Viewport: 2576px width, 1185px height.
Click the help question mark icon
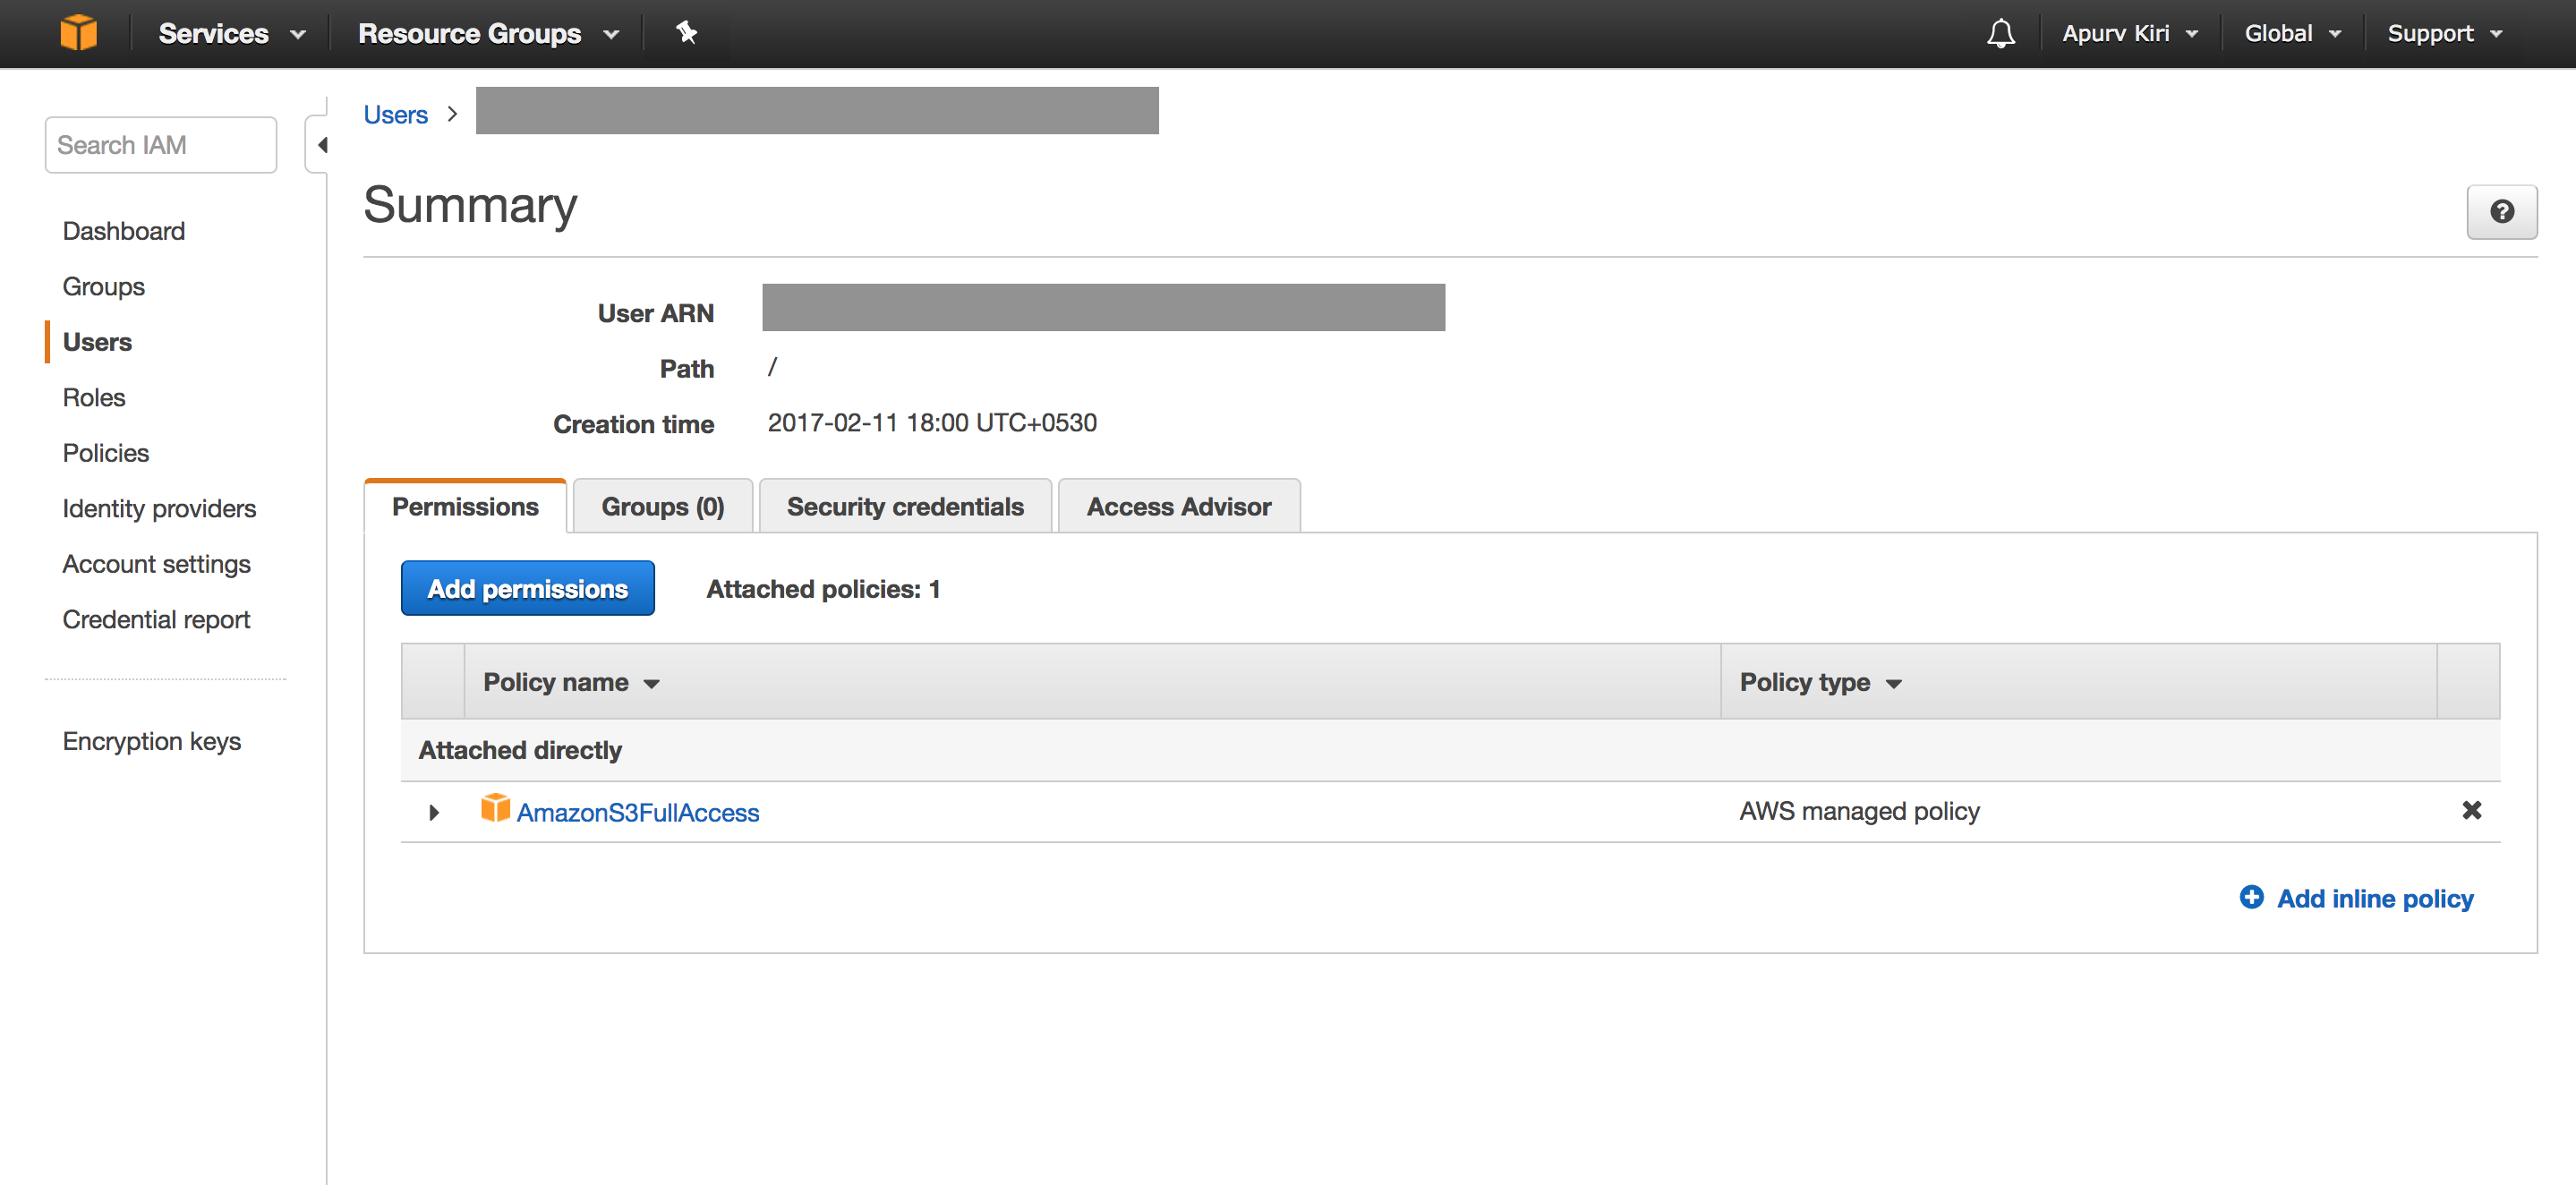[2501, 212]
